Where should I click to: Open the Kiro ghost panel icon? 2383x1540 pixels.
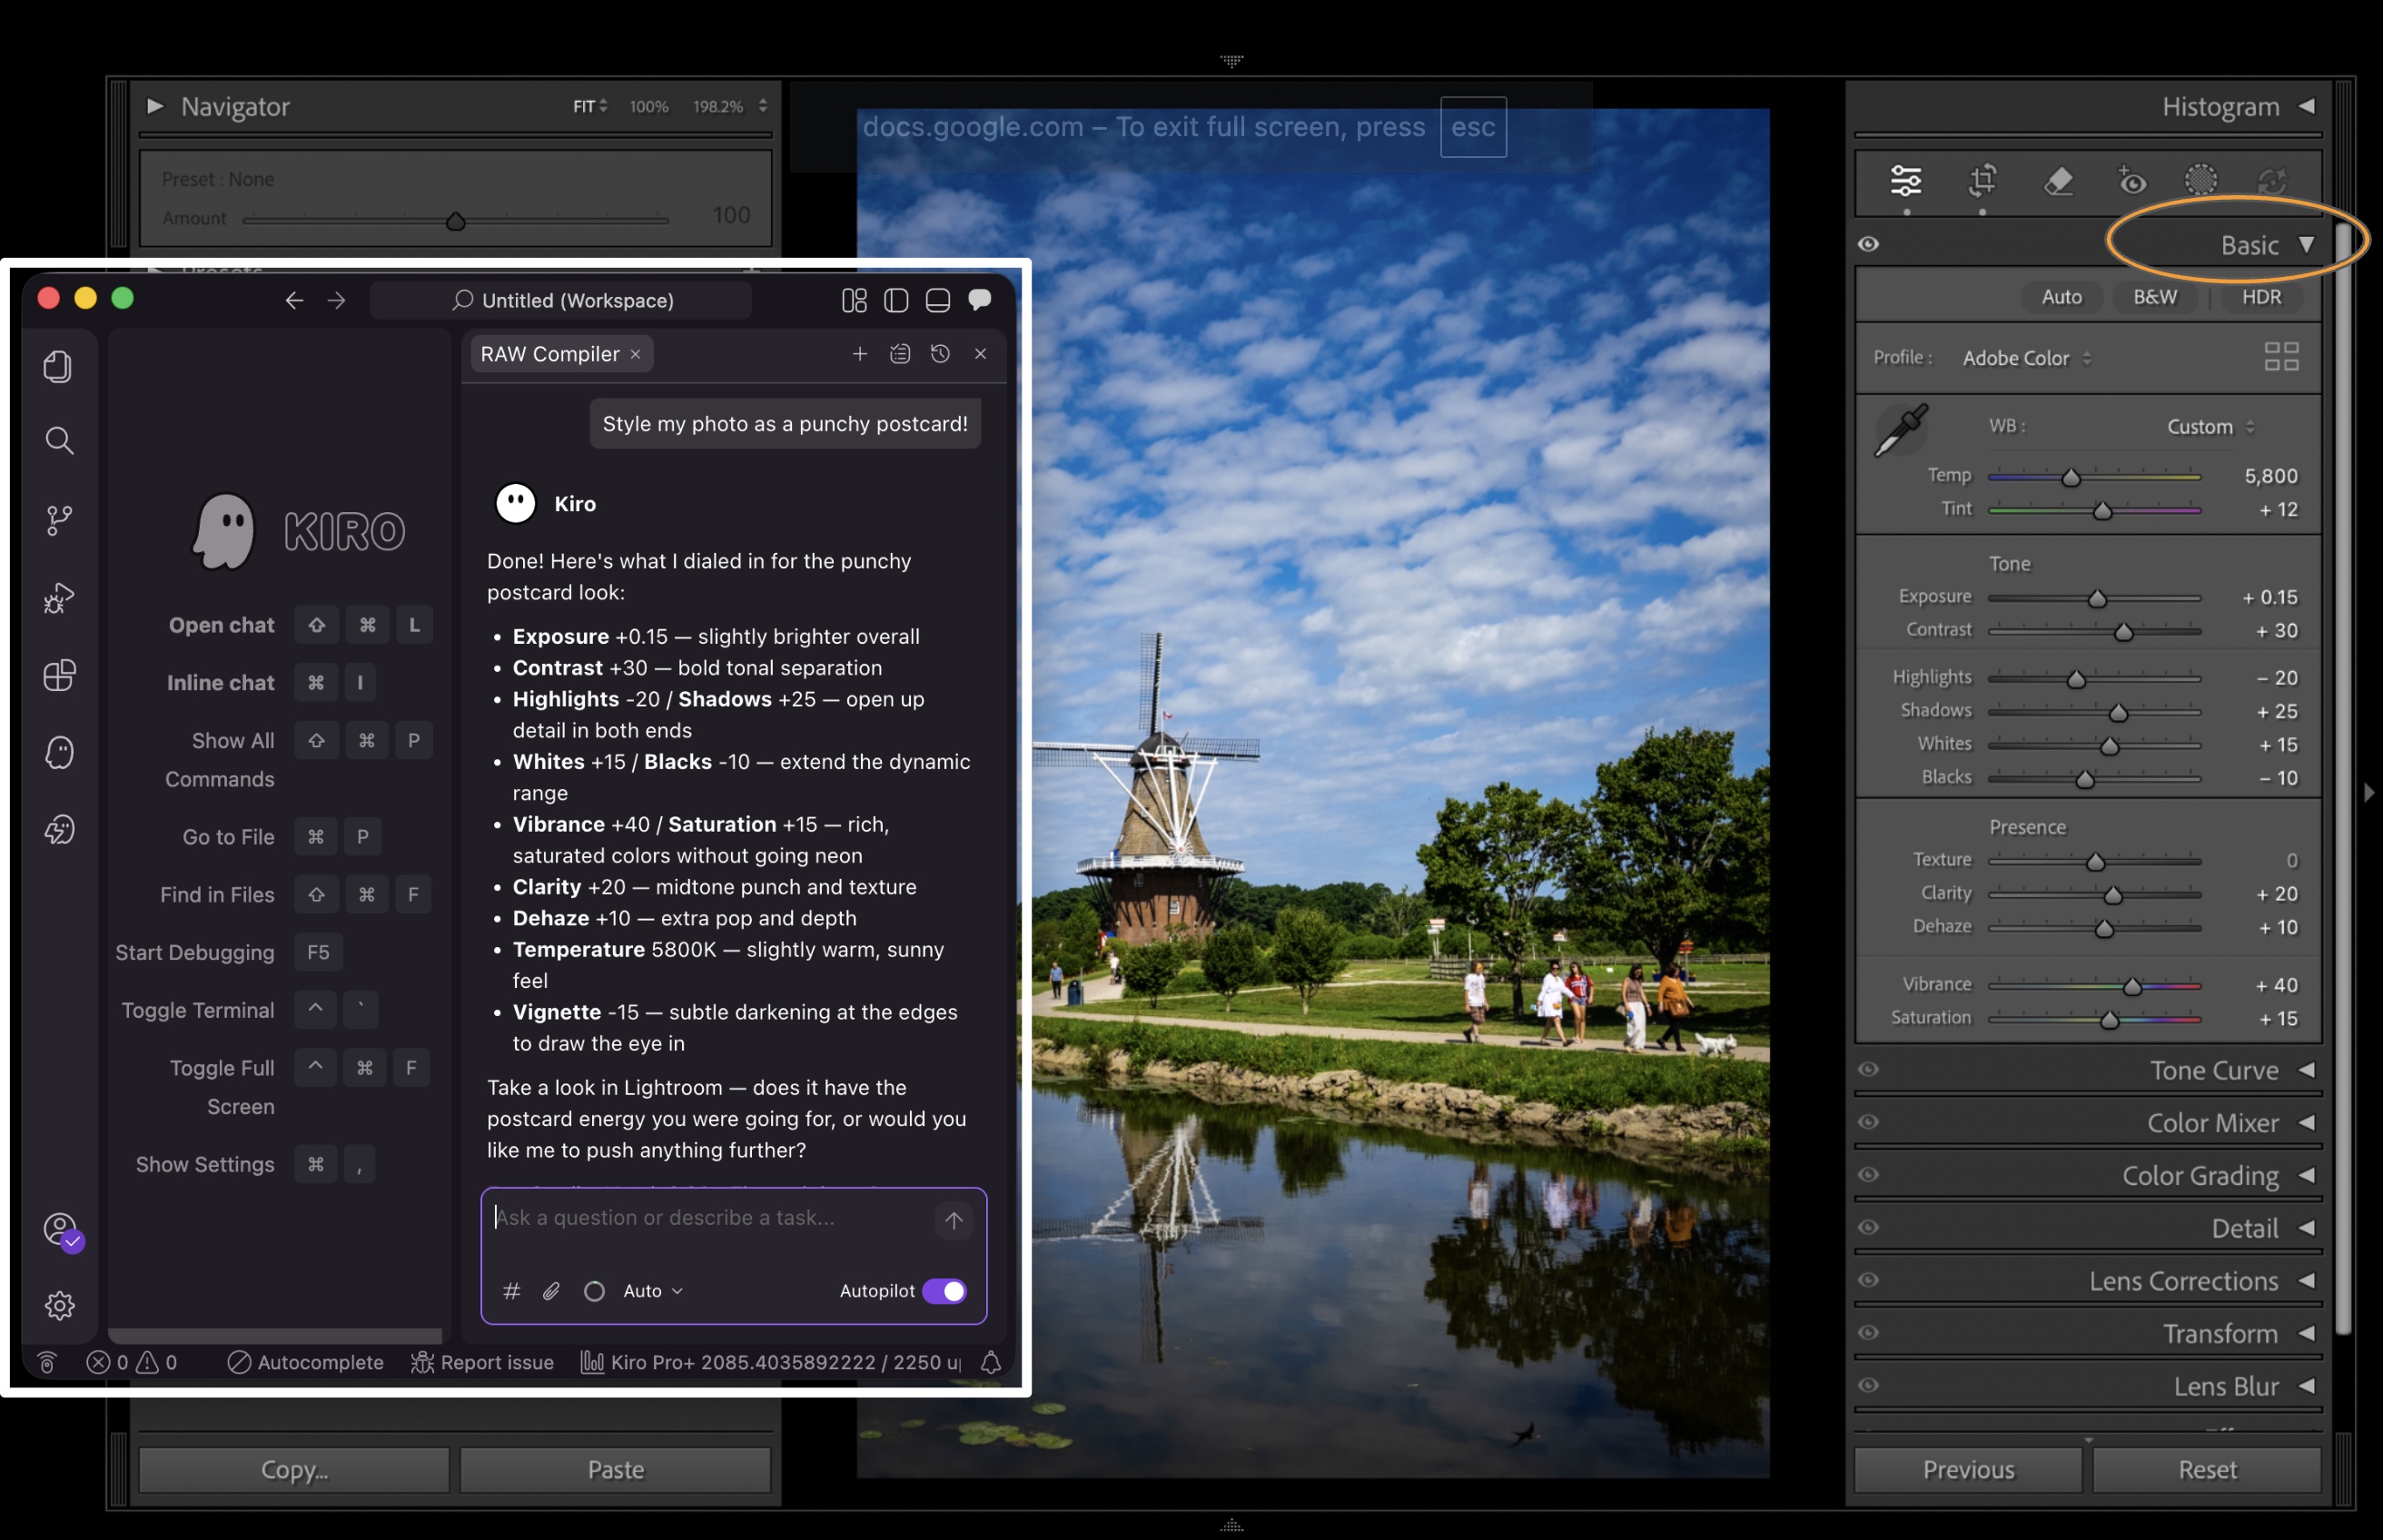tap(59, 752)
